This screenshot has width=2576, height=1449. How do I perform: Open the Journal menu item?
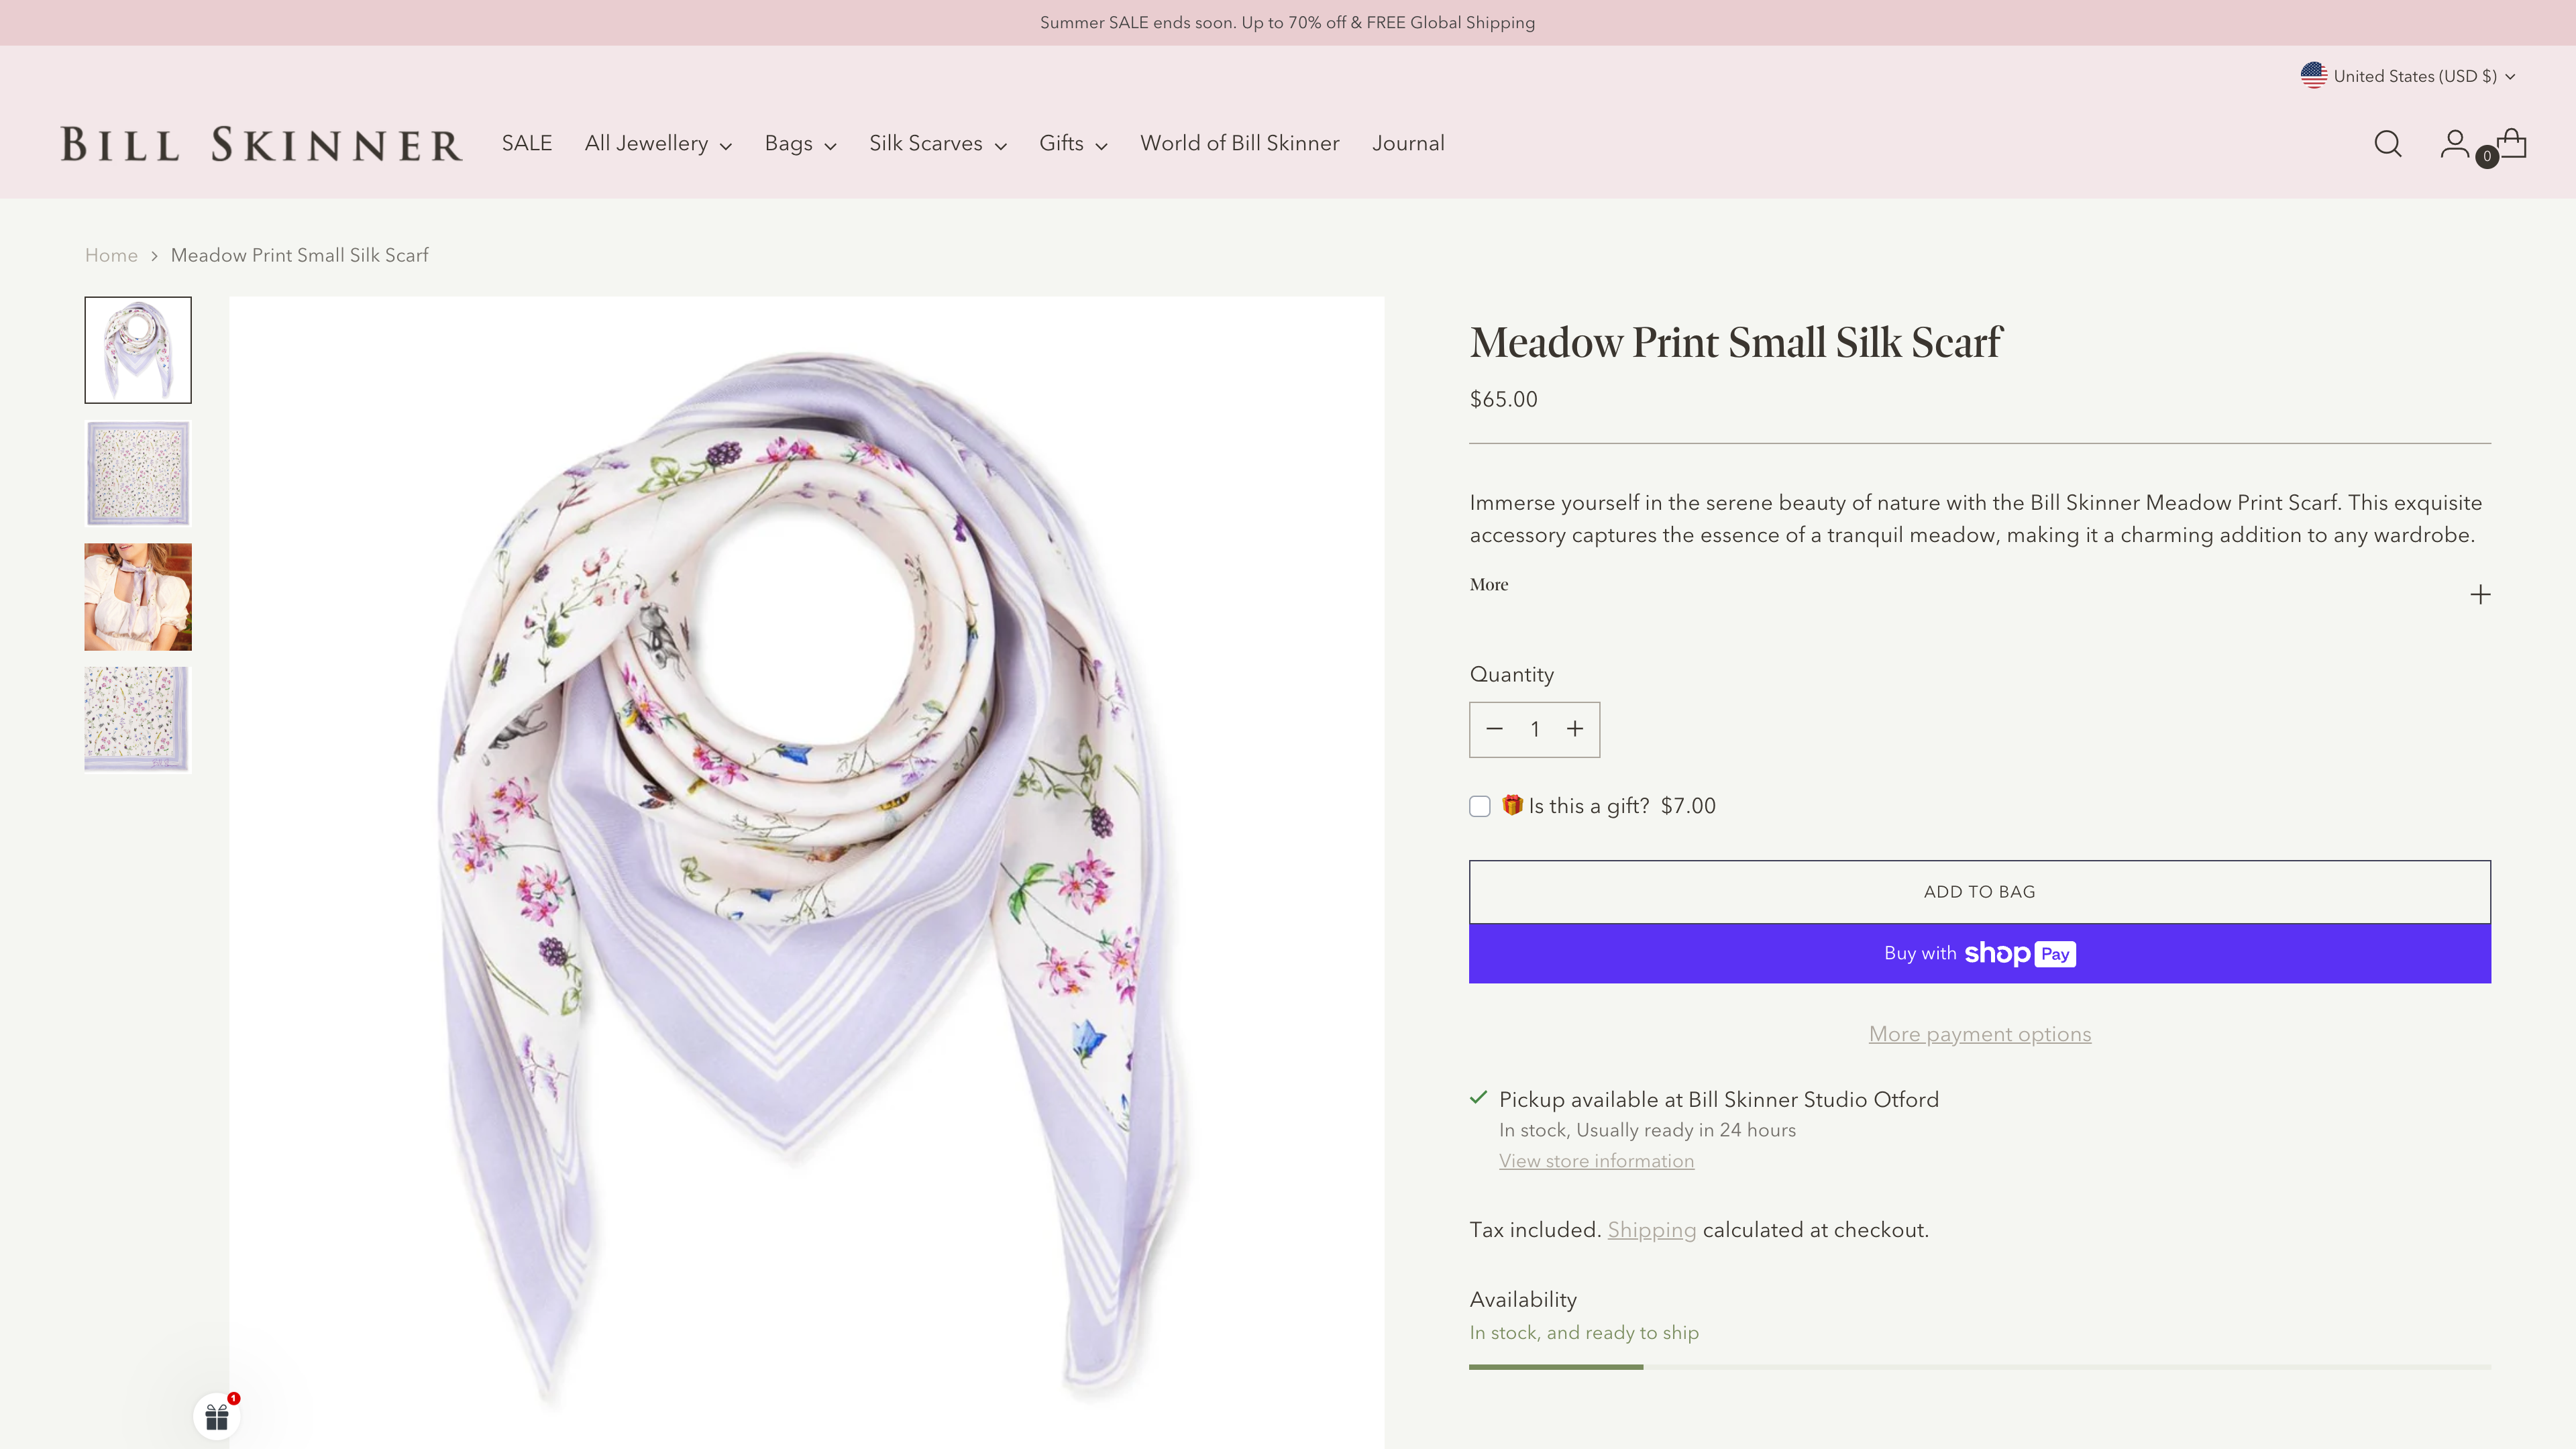[1408, 144]
